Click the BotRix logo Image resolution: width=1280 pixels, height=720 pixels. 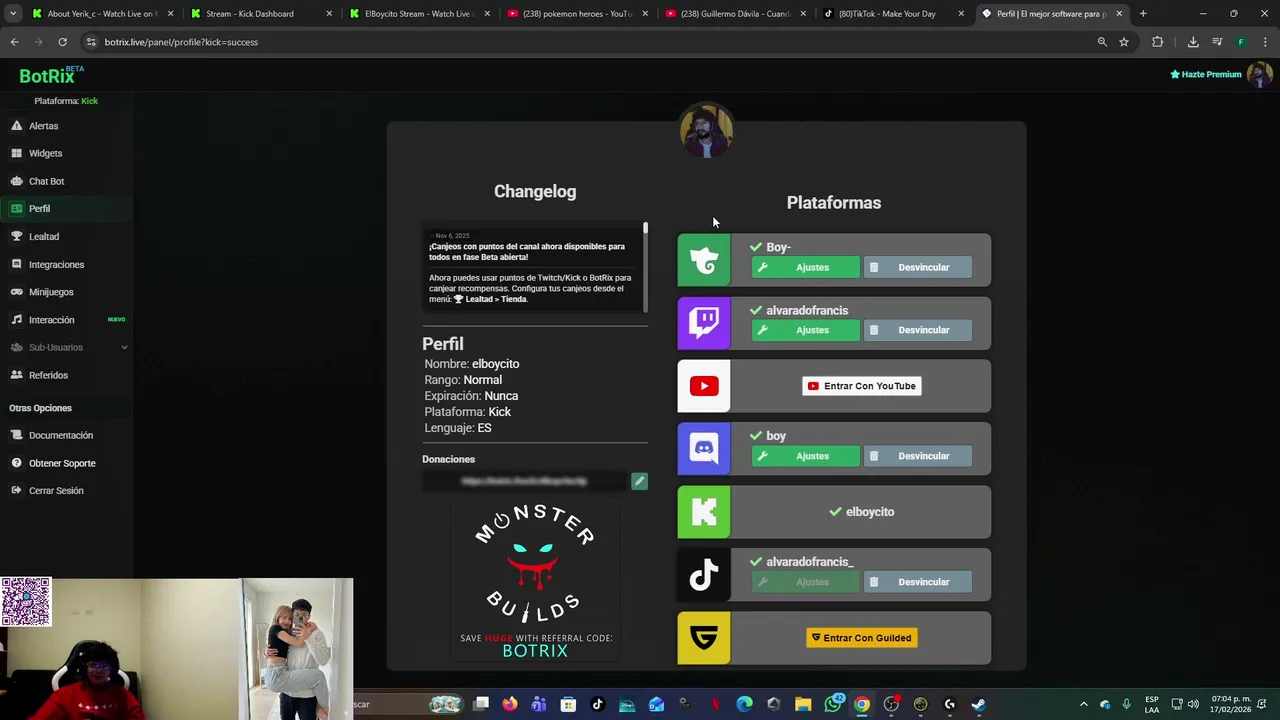[x=50, y=75]
